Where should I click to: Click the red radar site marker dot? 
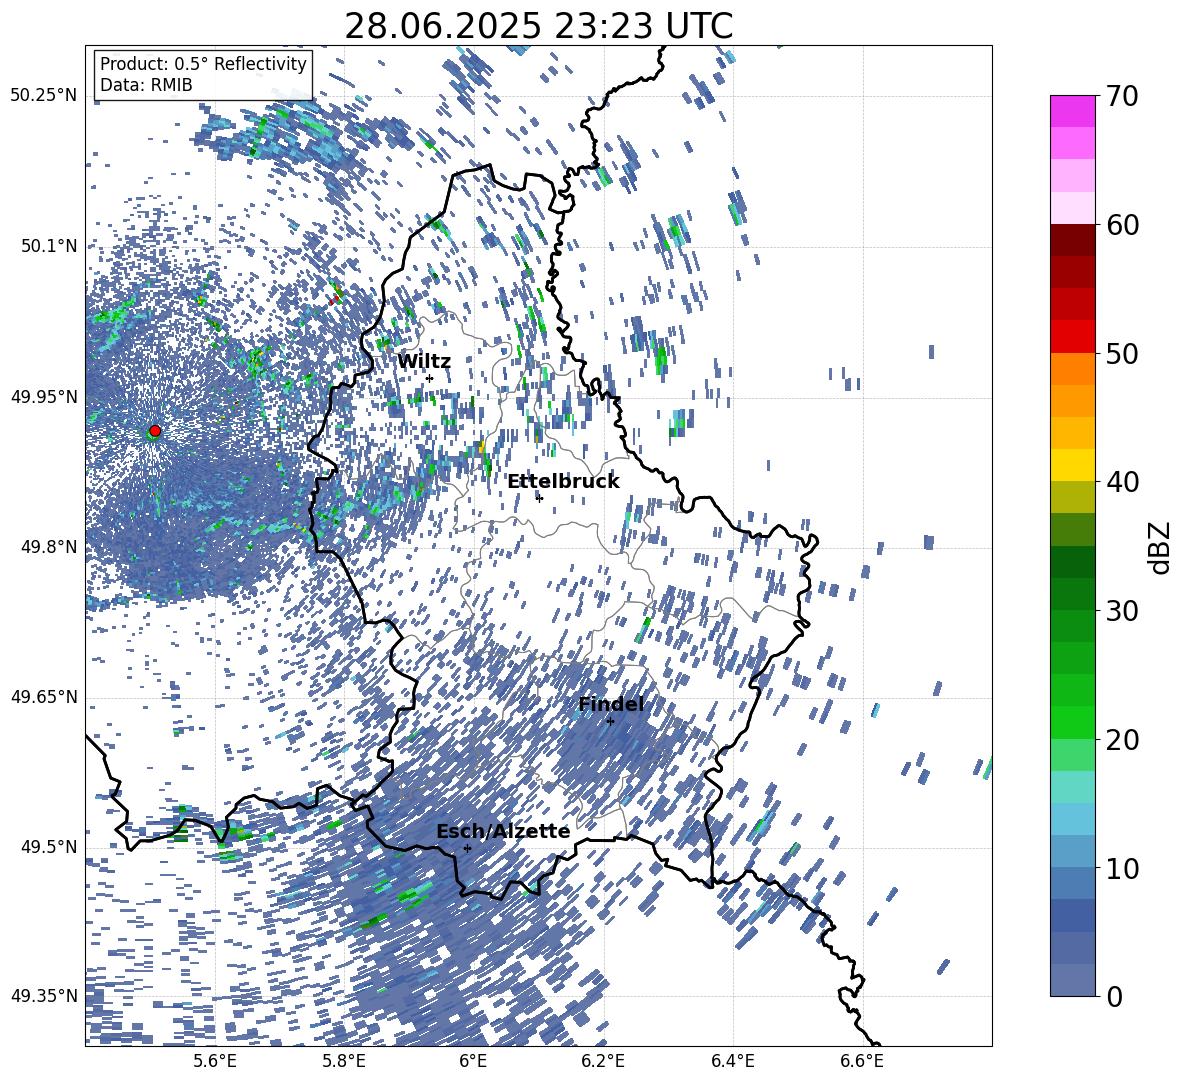(x=155, y=430)
